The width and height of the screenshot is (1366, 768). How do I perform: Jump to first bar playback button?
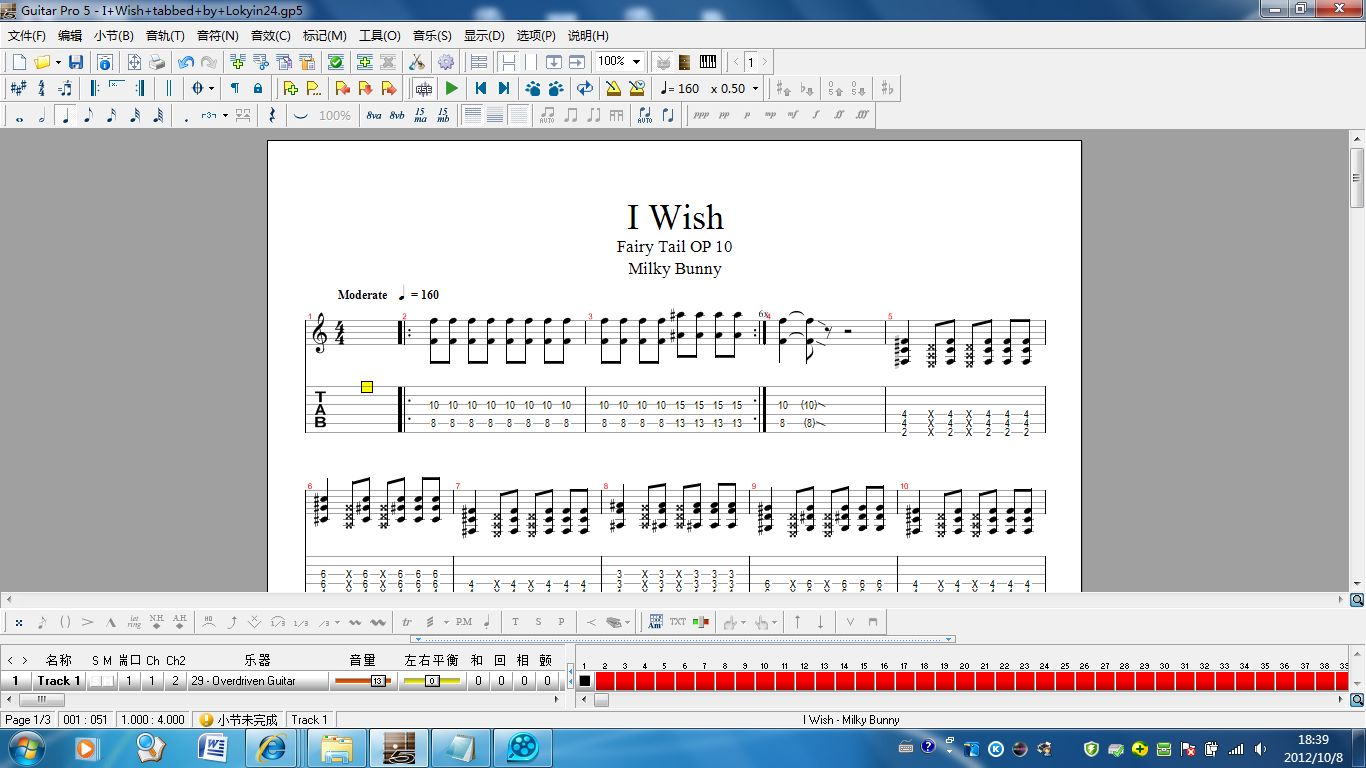tap(481, 88)
